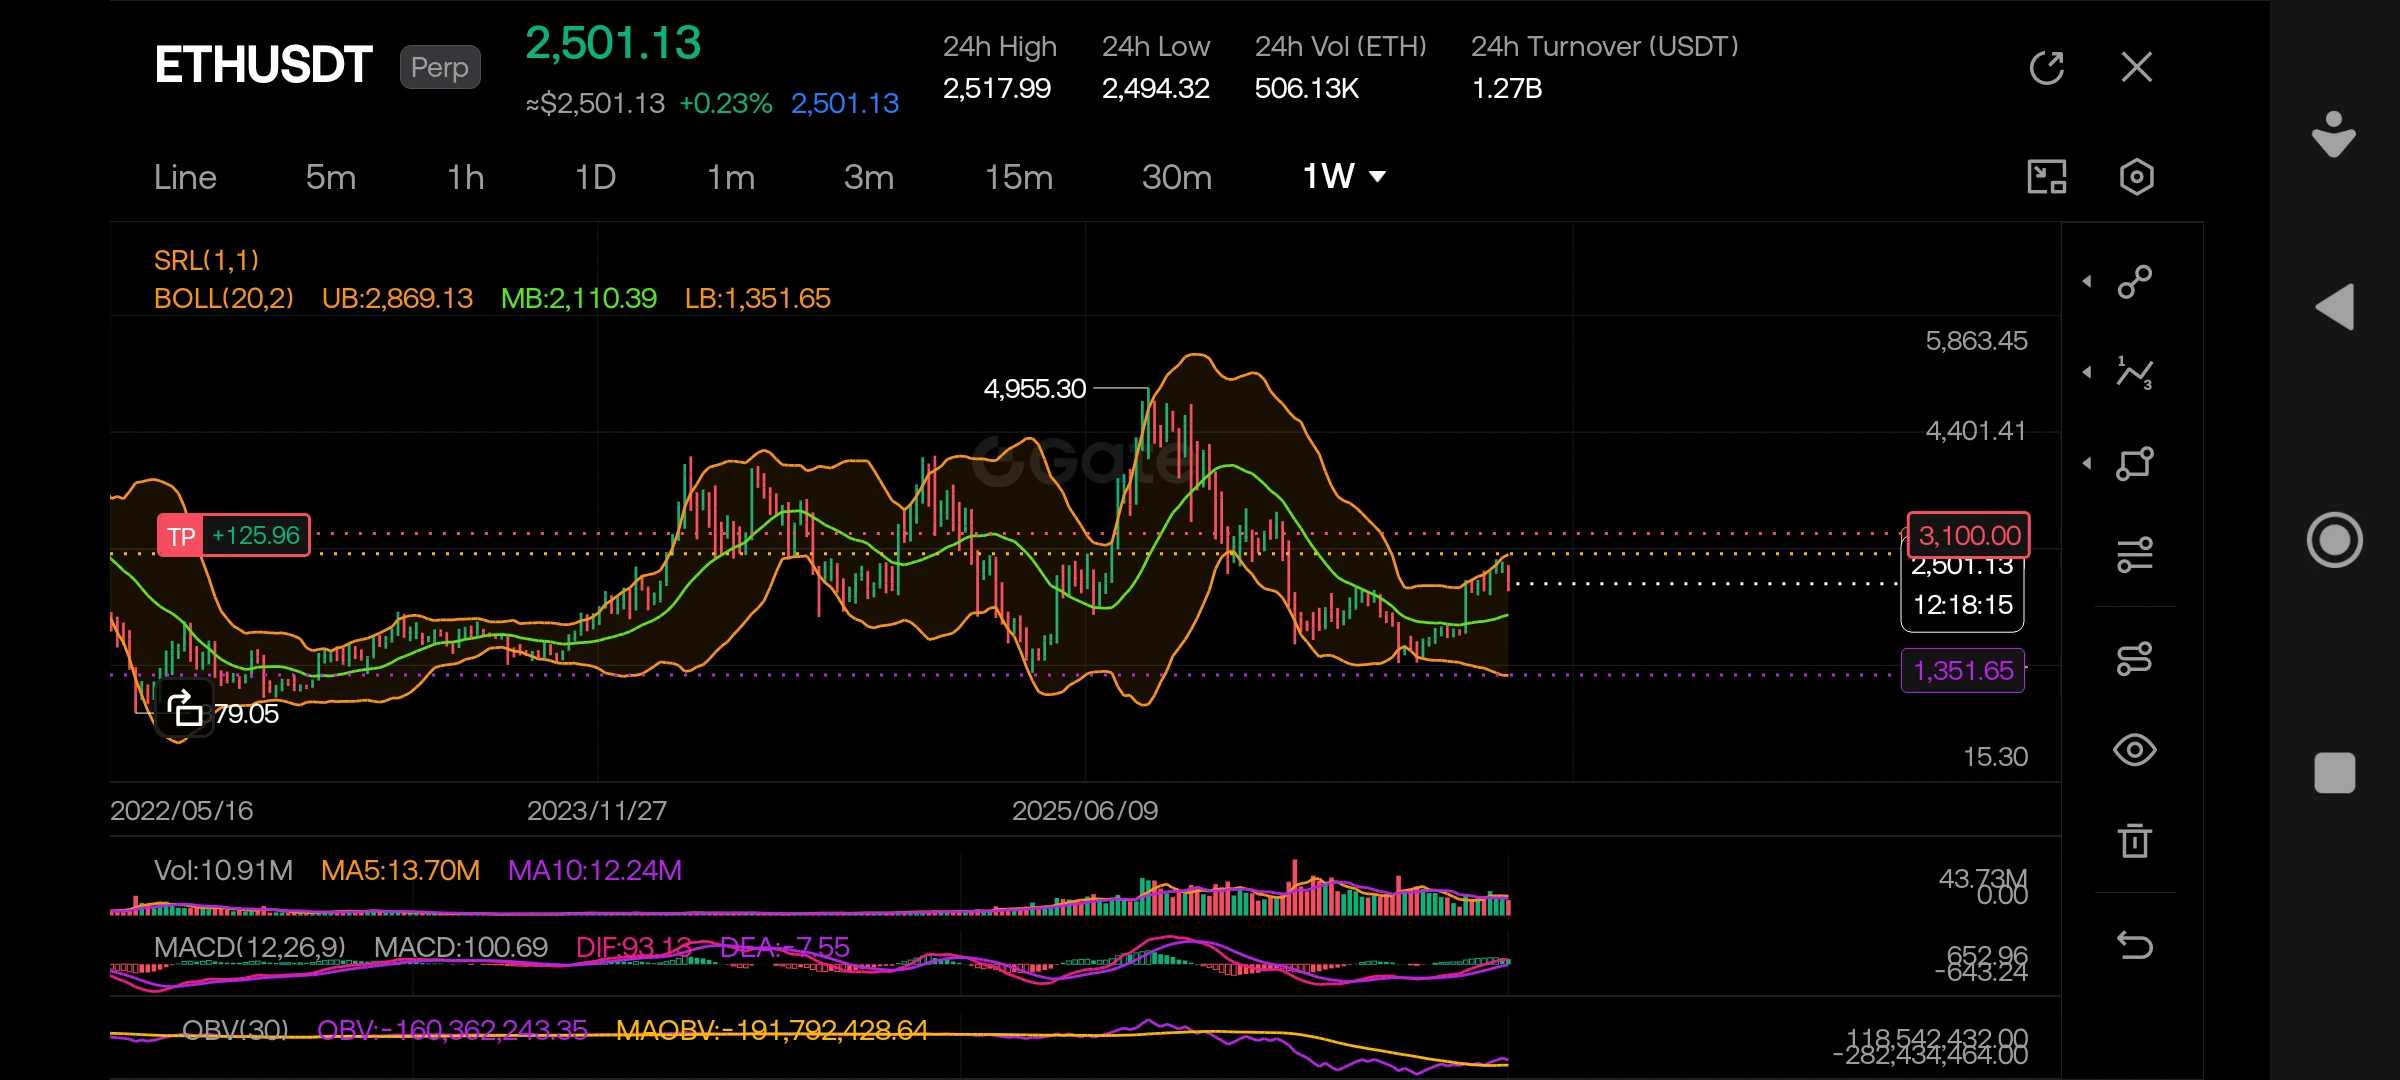Open the indicator sliders settings icon
The height and width of the screenshot is (1080, 2400).
(2135, 554)
